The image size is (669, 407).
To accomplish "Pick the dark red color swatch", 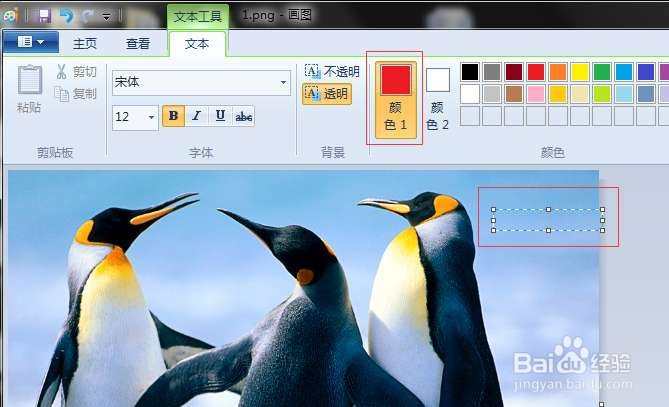I will pyautogui.click(x=514, y=72).
